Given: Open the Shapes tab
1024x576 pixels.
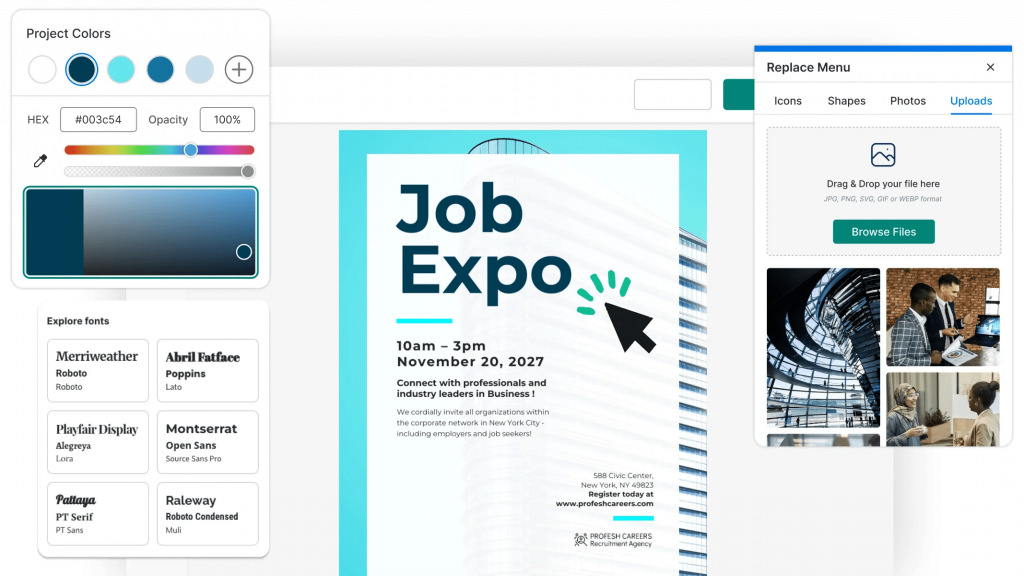Looking at the screenshot, I should [846, 101].
